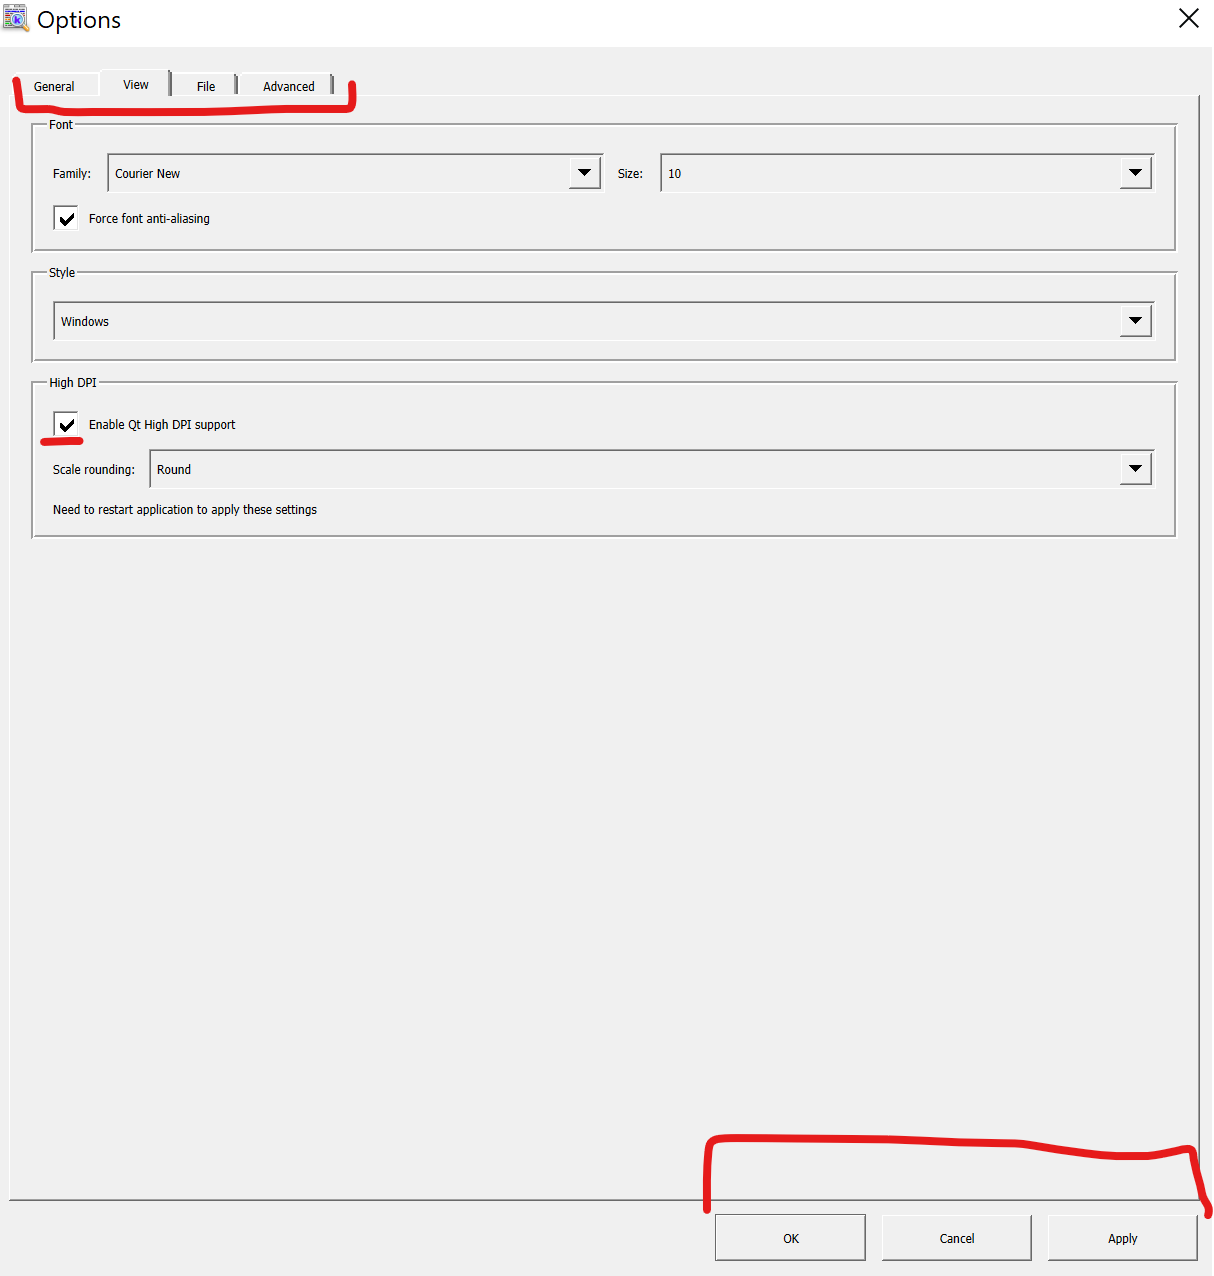
Task: Disable Enable Qt High DPI support checkbox
Action: (66, 424)
